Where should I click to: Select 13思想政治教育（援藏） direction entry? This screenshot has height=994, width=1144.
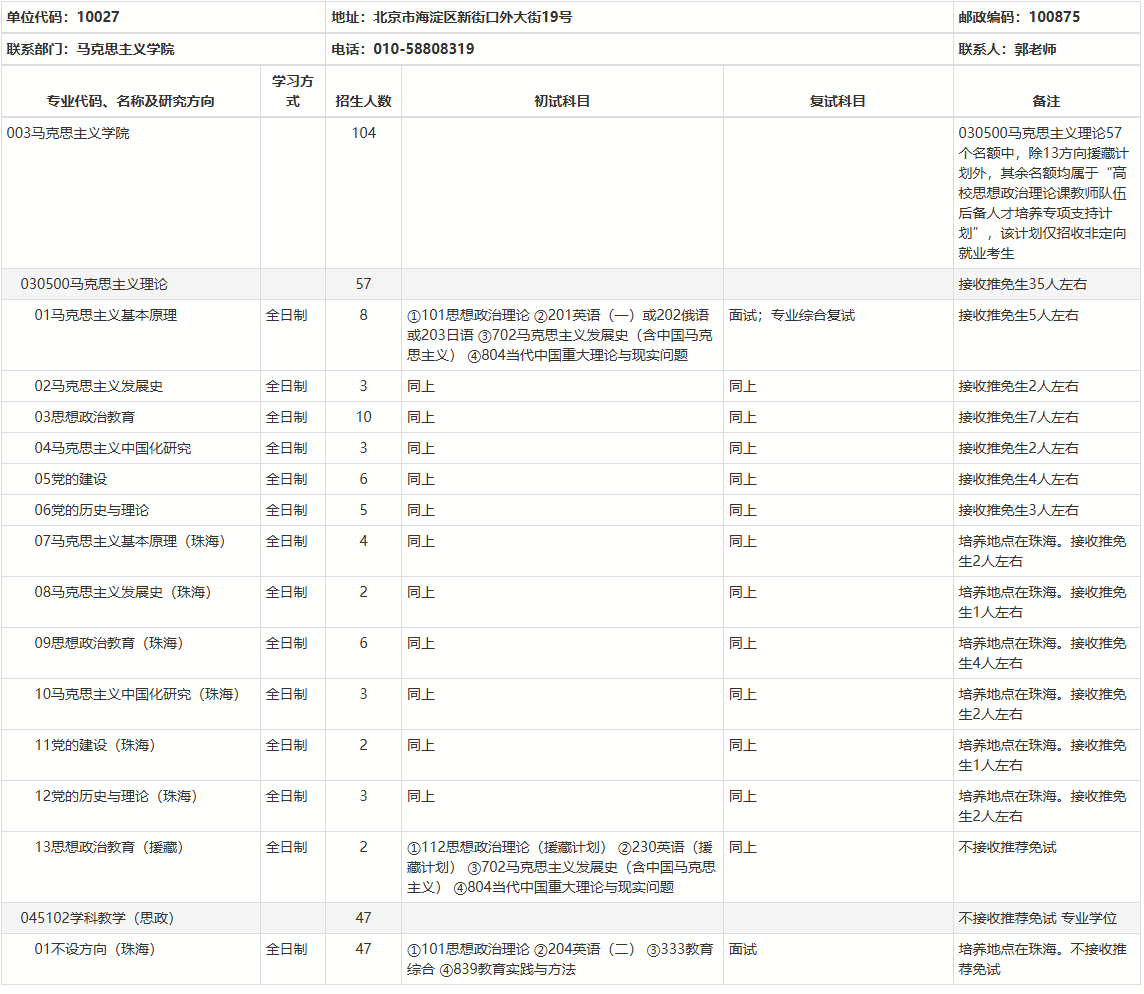[x=110, y=847]
